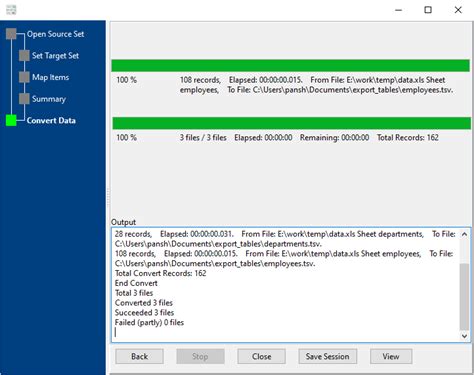Click the output log scrollbar thumb
Viewport: 474px width, 375px height.
click(464, 296)
